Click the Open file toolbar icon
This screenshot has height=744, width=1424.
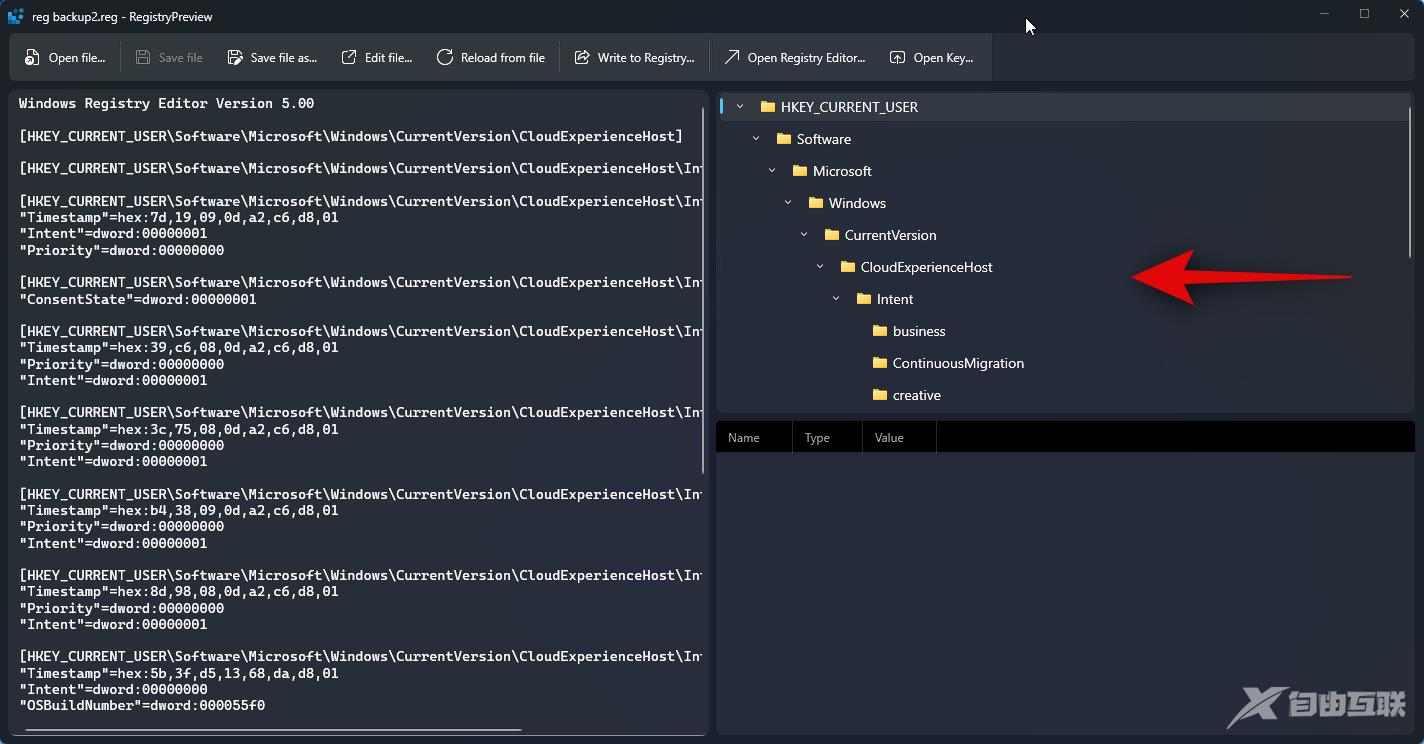[33, 58]
